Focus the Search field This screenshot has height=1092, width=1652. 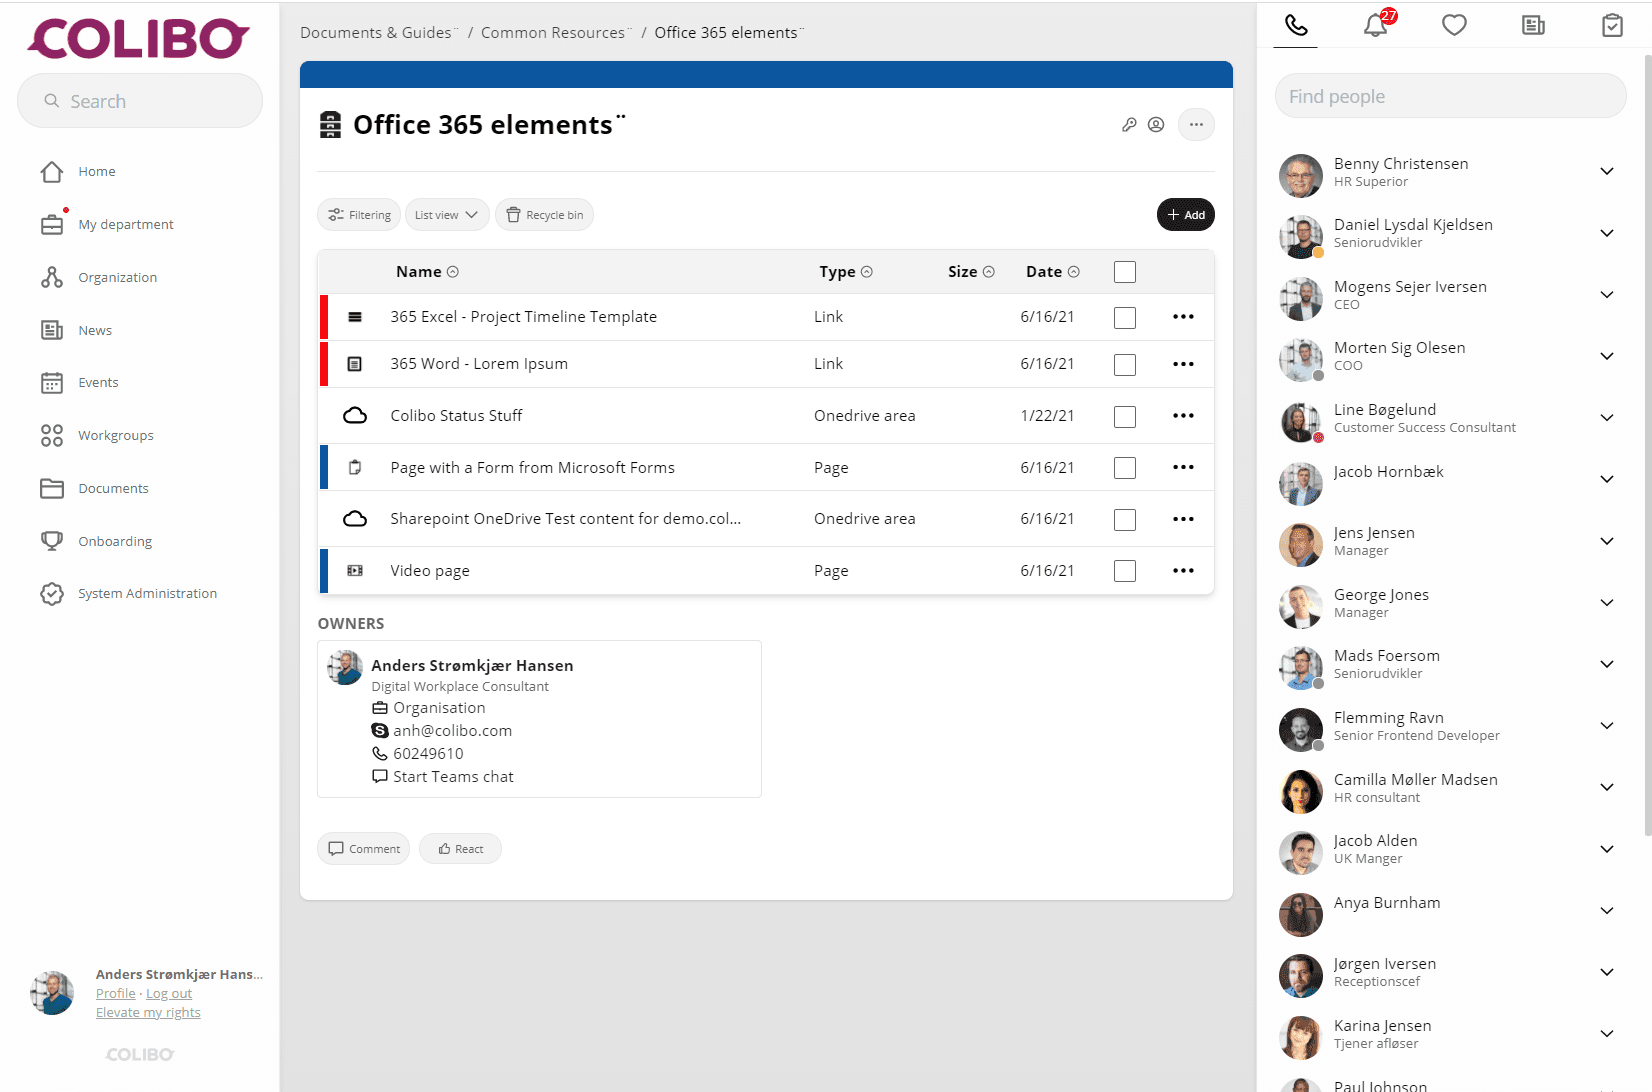click(x=140, y=101)
